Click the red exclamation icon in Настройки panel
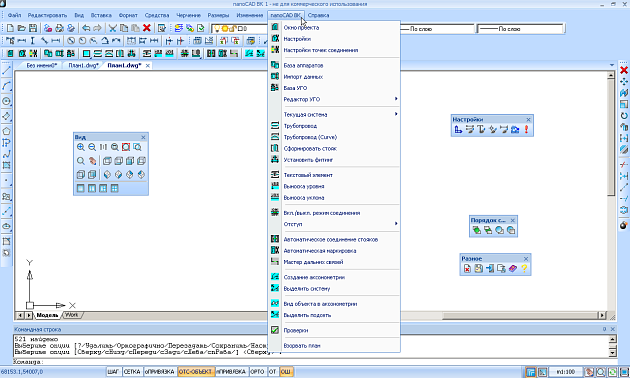Image resolution: width=630 pixels, height=378 pixels. pos(526,129)
